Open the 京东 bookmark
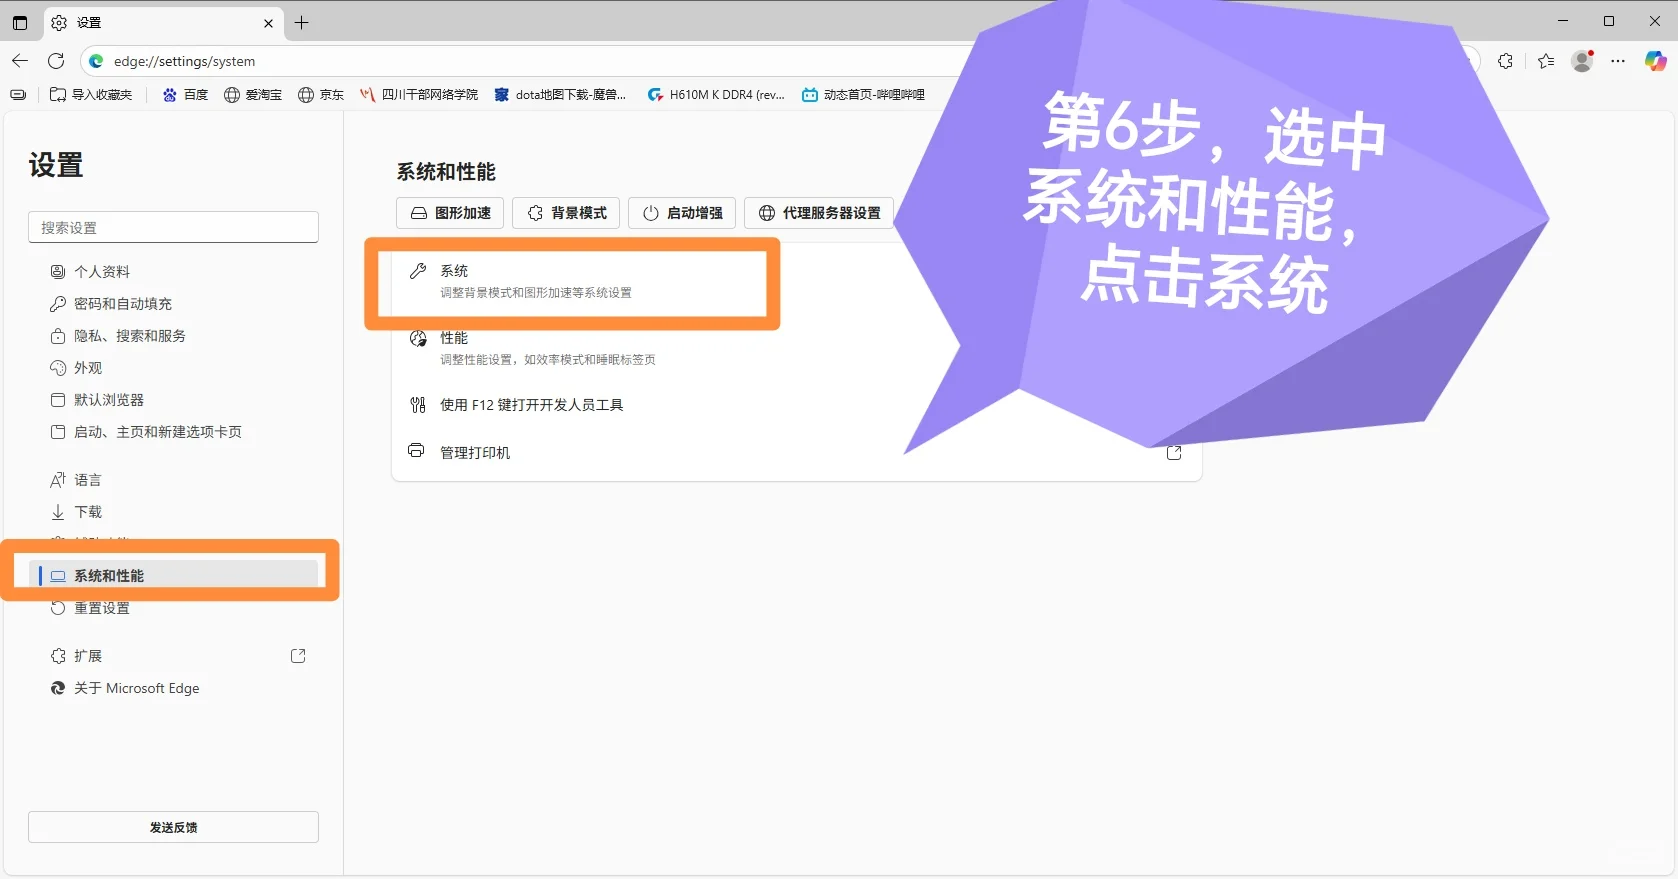The image size is (1678, 879). [321, 95]
